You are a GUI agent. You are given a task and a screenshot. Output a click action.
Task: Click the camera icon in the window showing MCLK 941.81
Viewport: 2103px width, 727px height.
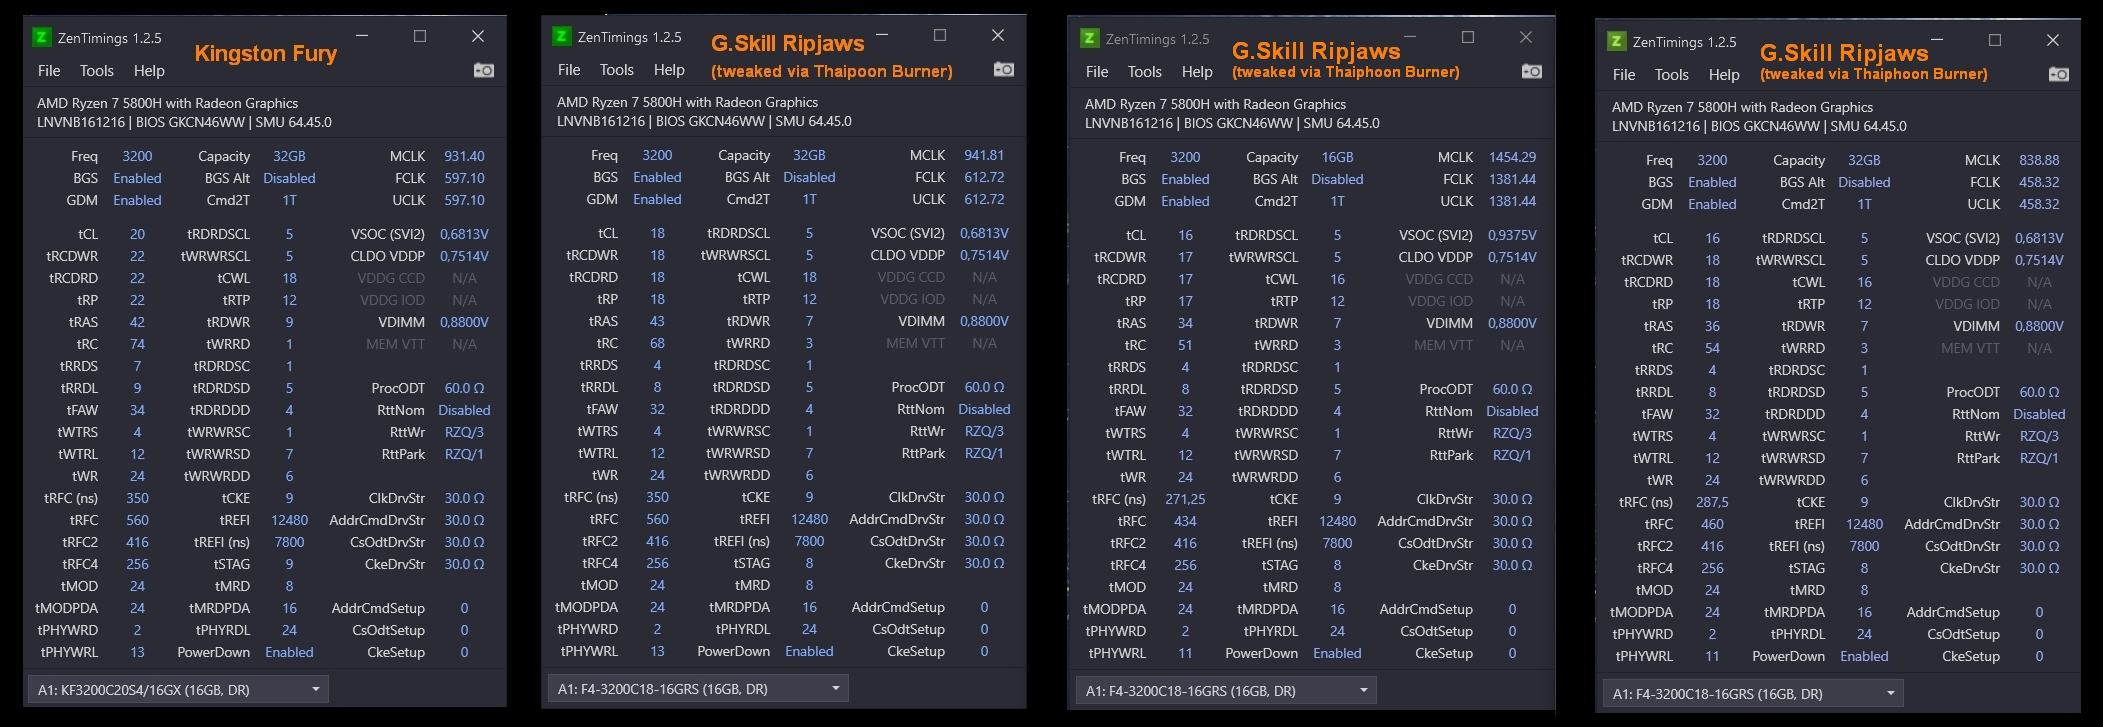click(x=1004, y=69)
